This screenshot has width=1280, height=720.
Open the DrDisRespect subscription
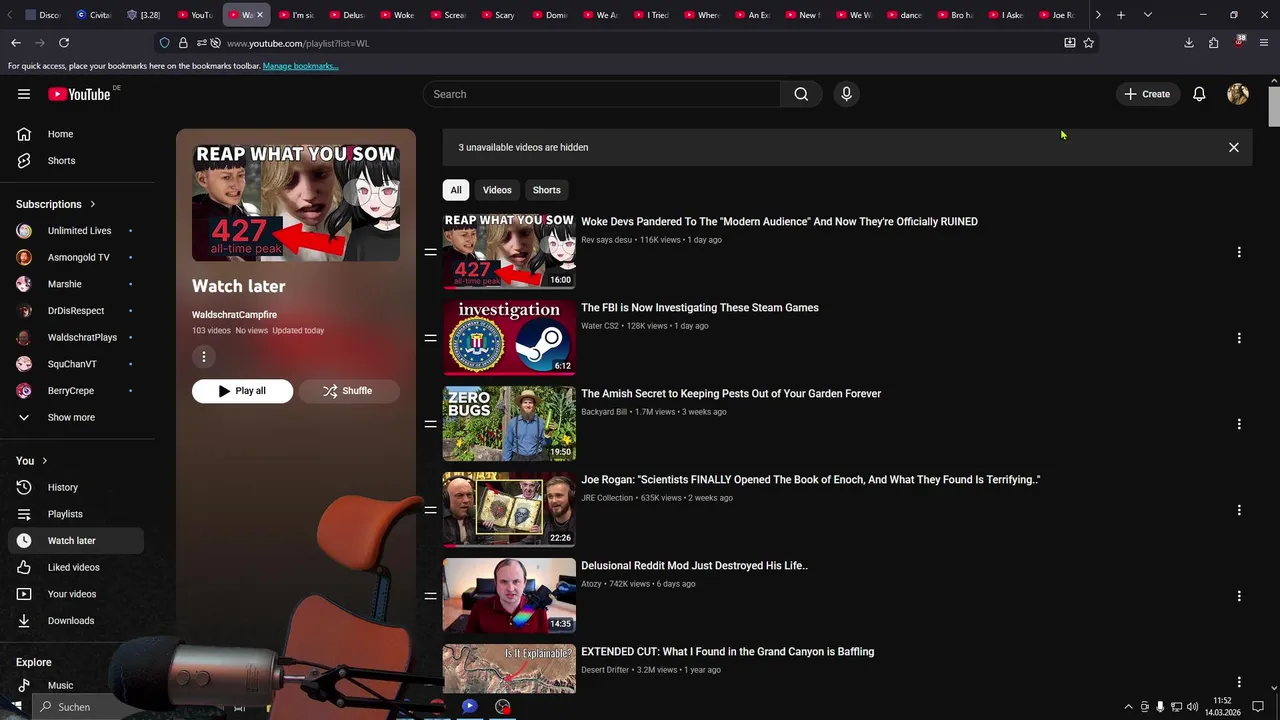click(76, 311)
